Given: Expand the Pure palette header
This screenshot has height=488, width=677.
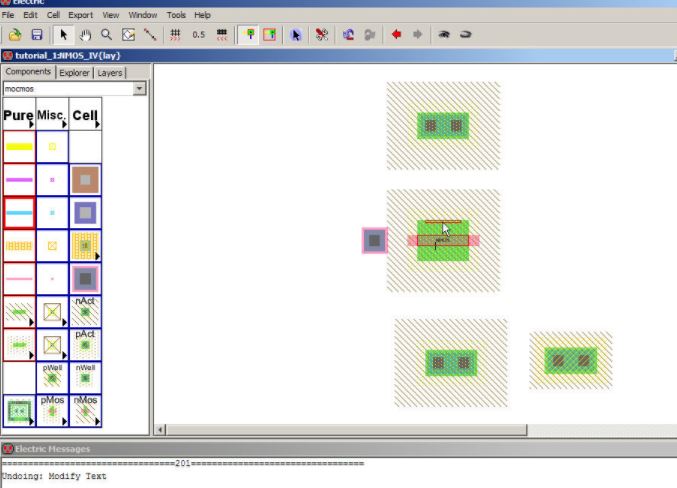Looking at the screenshot, I should click(19, 115).
